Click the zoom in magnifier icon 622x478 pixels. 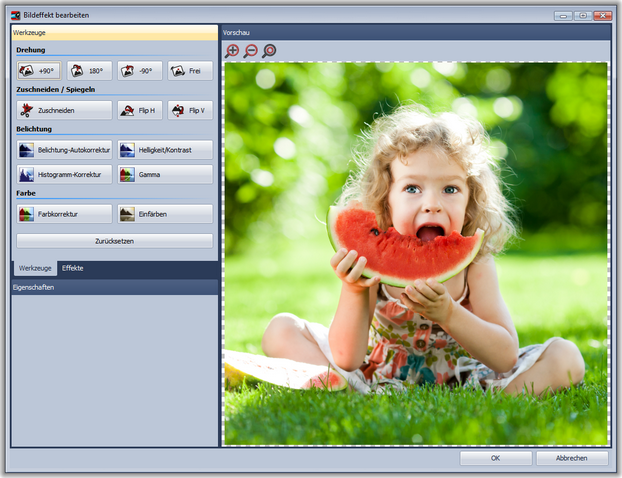coord(232,51)
